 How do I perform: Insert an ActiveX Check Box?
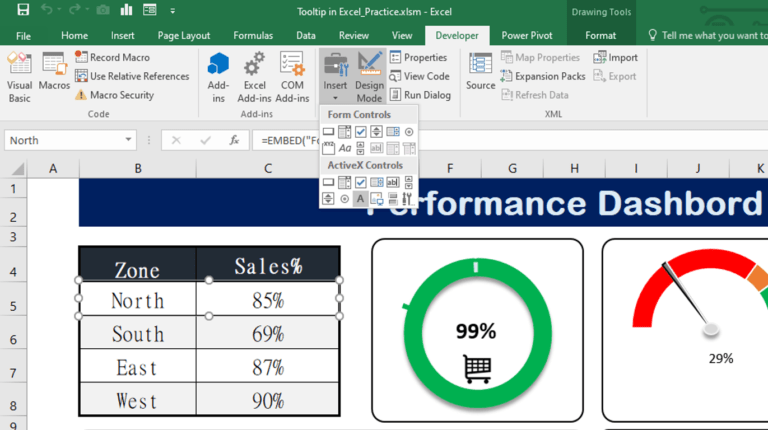coord(360,182)
